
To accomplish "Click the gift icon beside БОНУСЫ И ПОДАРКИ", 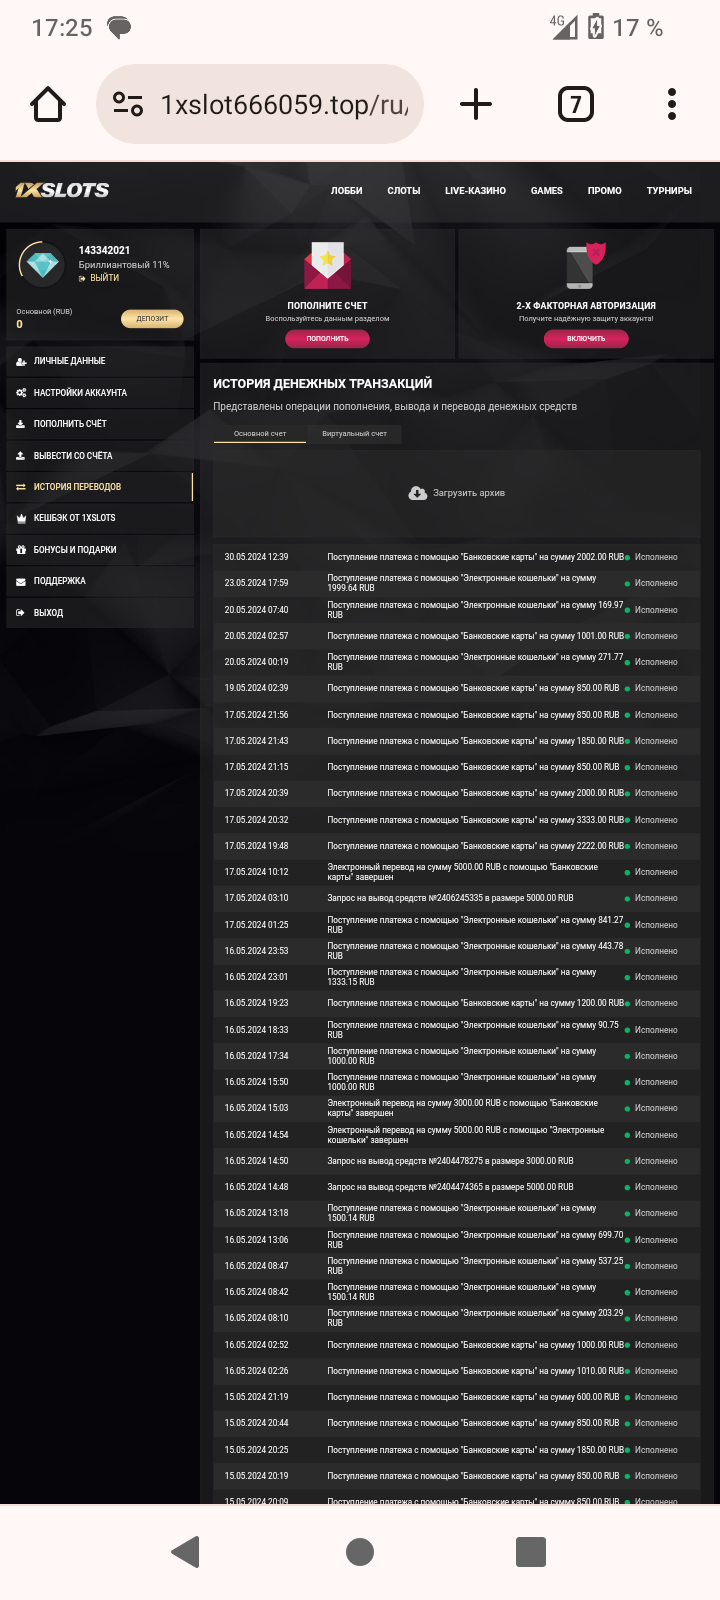I will (22, 549).
